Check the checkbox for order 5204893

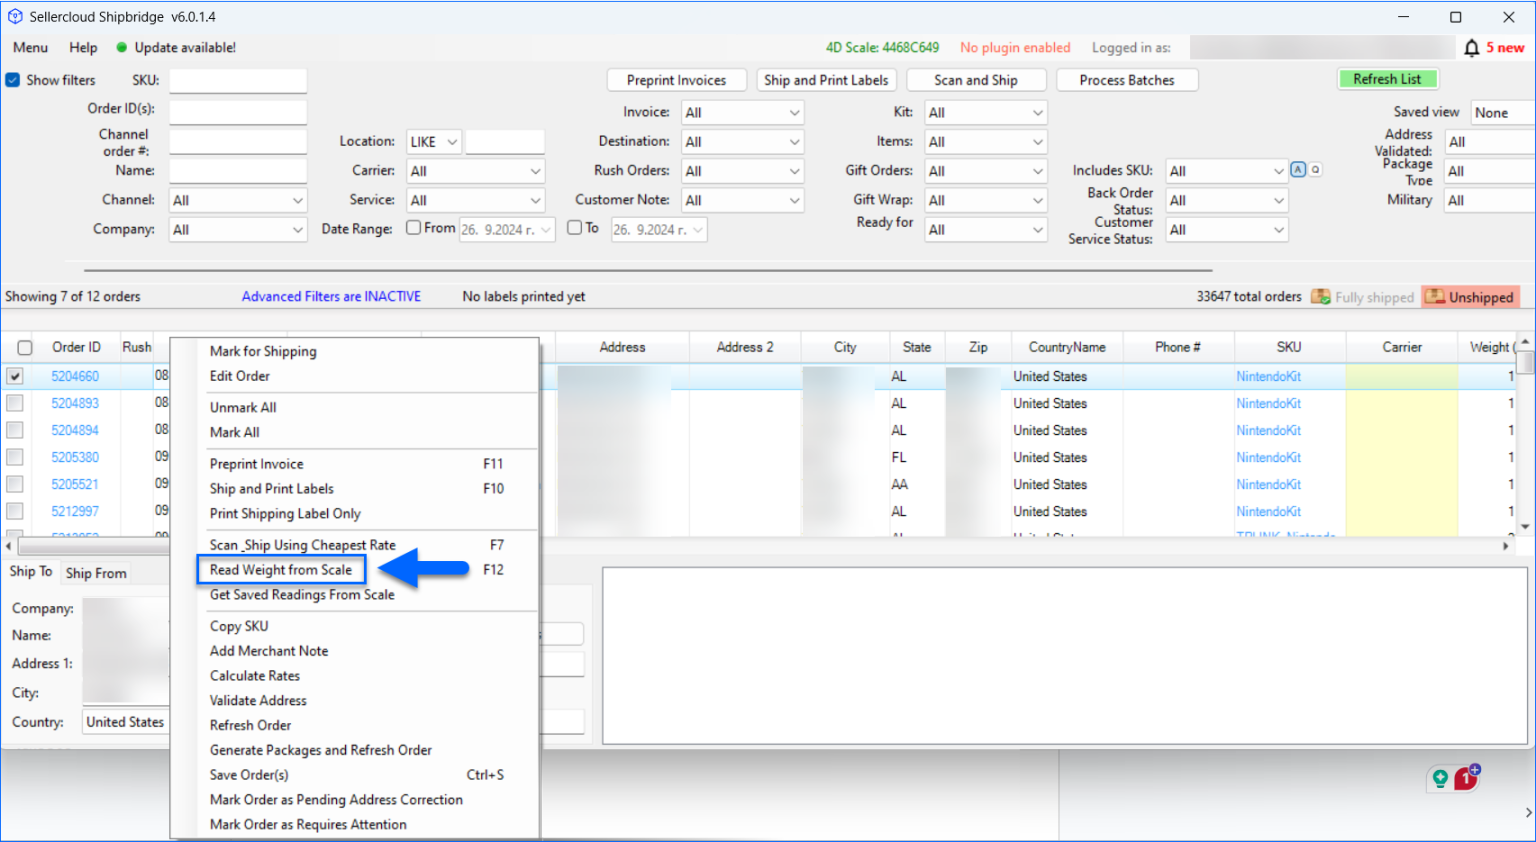(14, 403)
